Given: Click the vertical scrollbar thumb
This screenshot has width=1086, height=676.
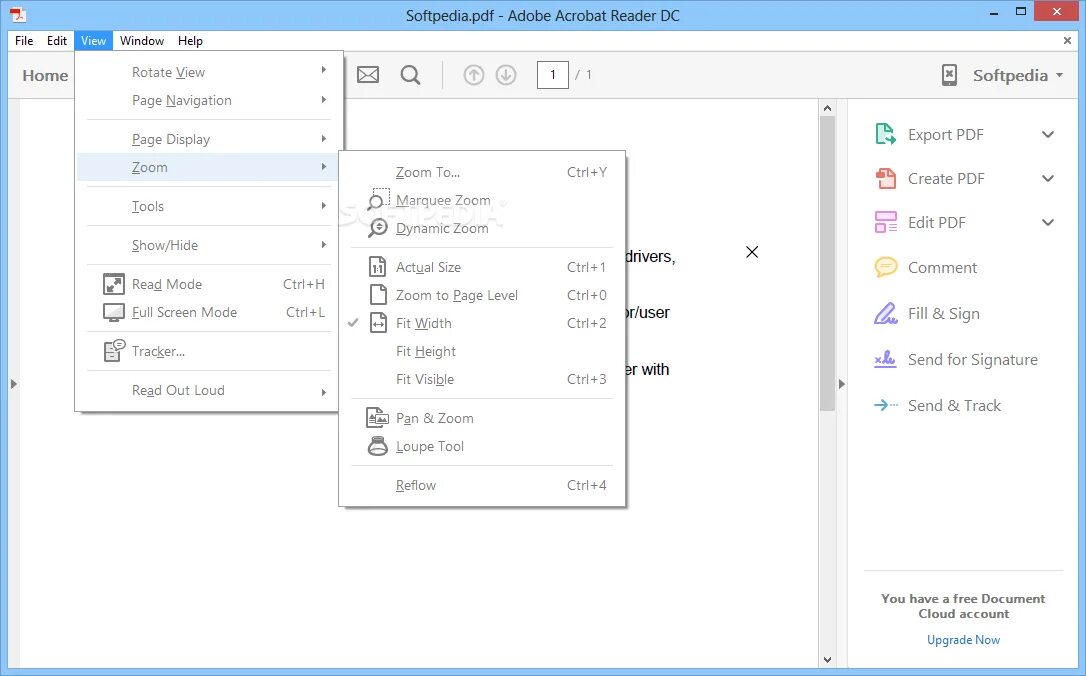Looking at the screenshot, I should (x=827, y=263).
